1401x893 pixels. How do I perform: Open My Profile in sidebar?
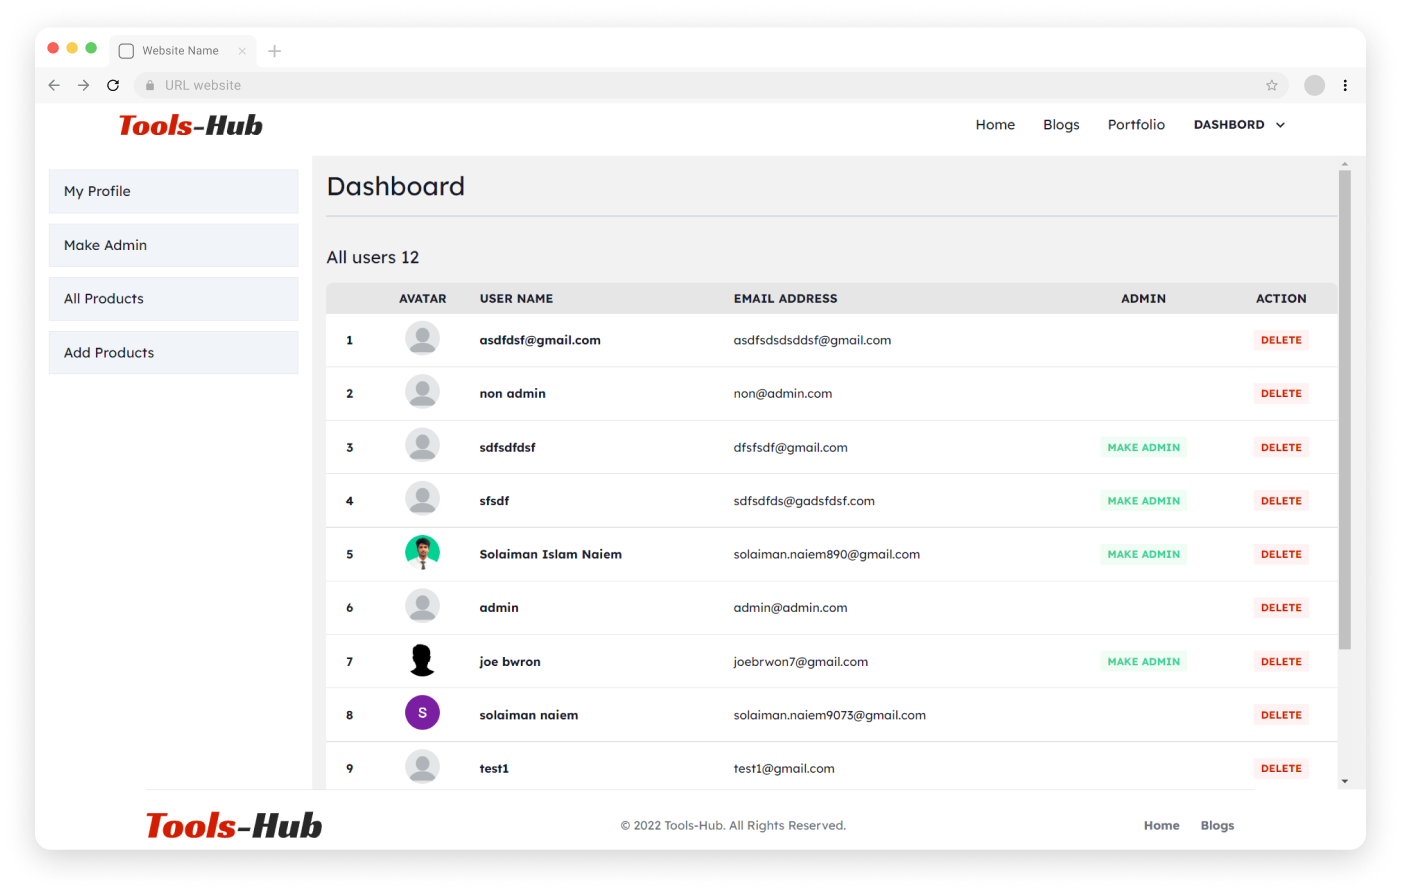tap(173, 191)
